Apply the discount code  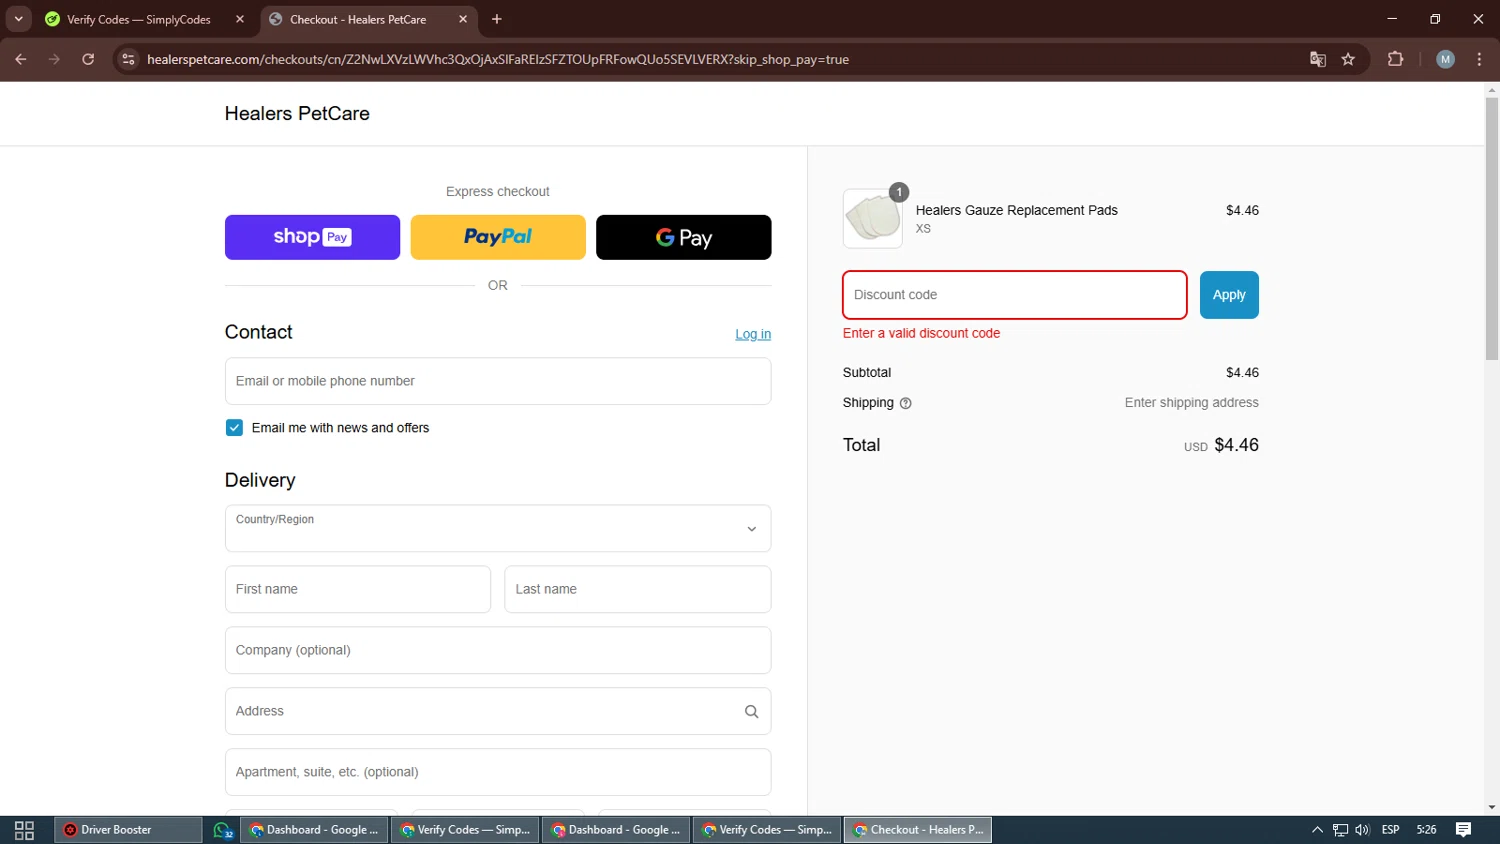1229,295
